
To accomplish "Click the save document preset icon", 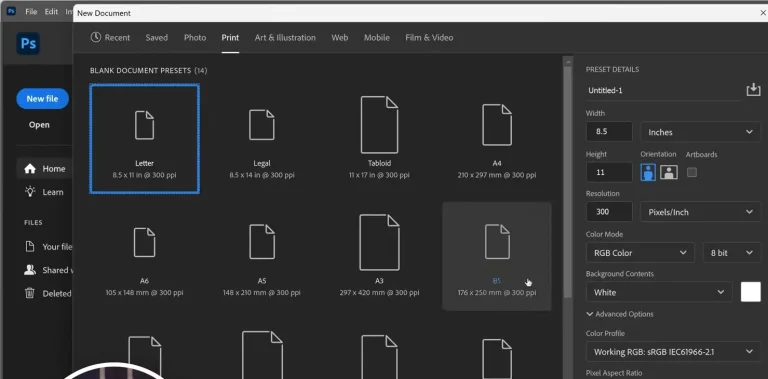I will (753, 90).
